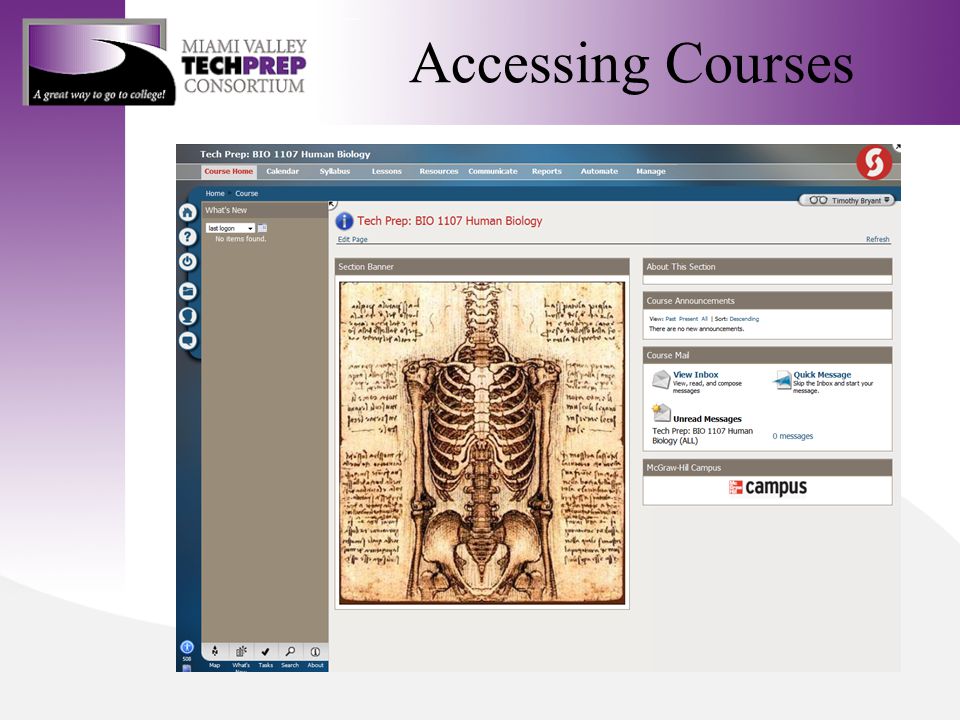
Task: Collapse sidebar using arrow icon at panel corner
Action: pyautogui.click(x=332, y=204)
